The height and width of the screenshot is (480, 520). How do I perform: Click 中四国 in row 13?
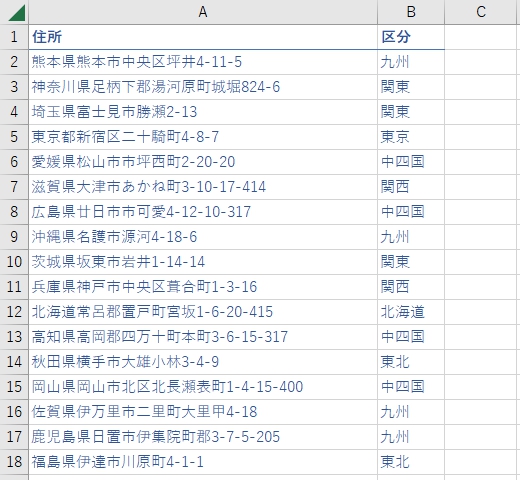[411, 337]
